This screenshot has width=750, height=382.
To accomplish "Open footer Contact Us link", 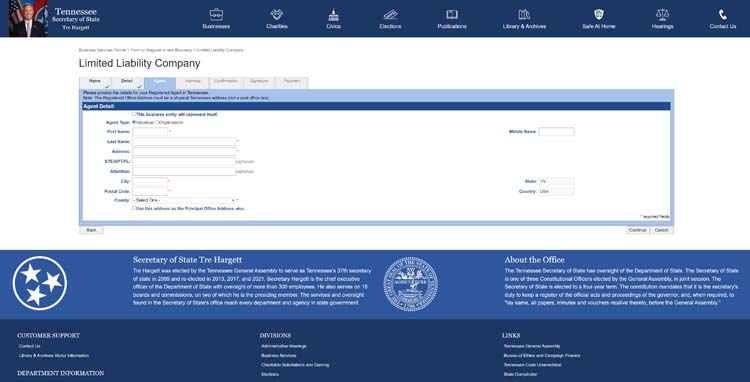I will (x=30, y=346).
